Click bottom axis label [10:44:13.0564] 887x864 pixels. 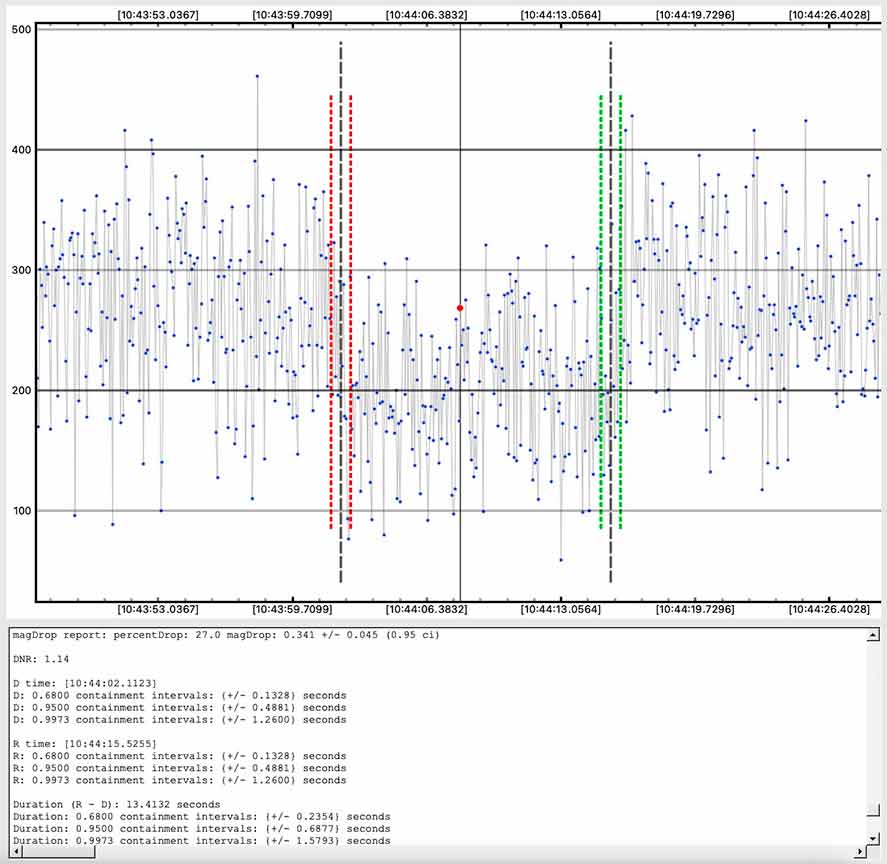click(x=561, y=609)
